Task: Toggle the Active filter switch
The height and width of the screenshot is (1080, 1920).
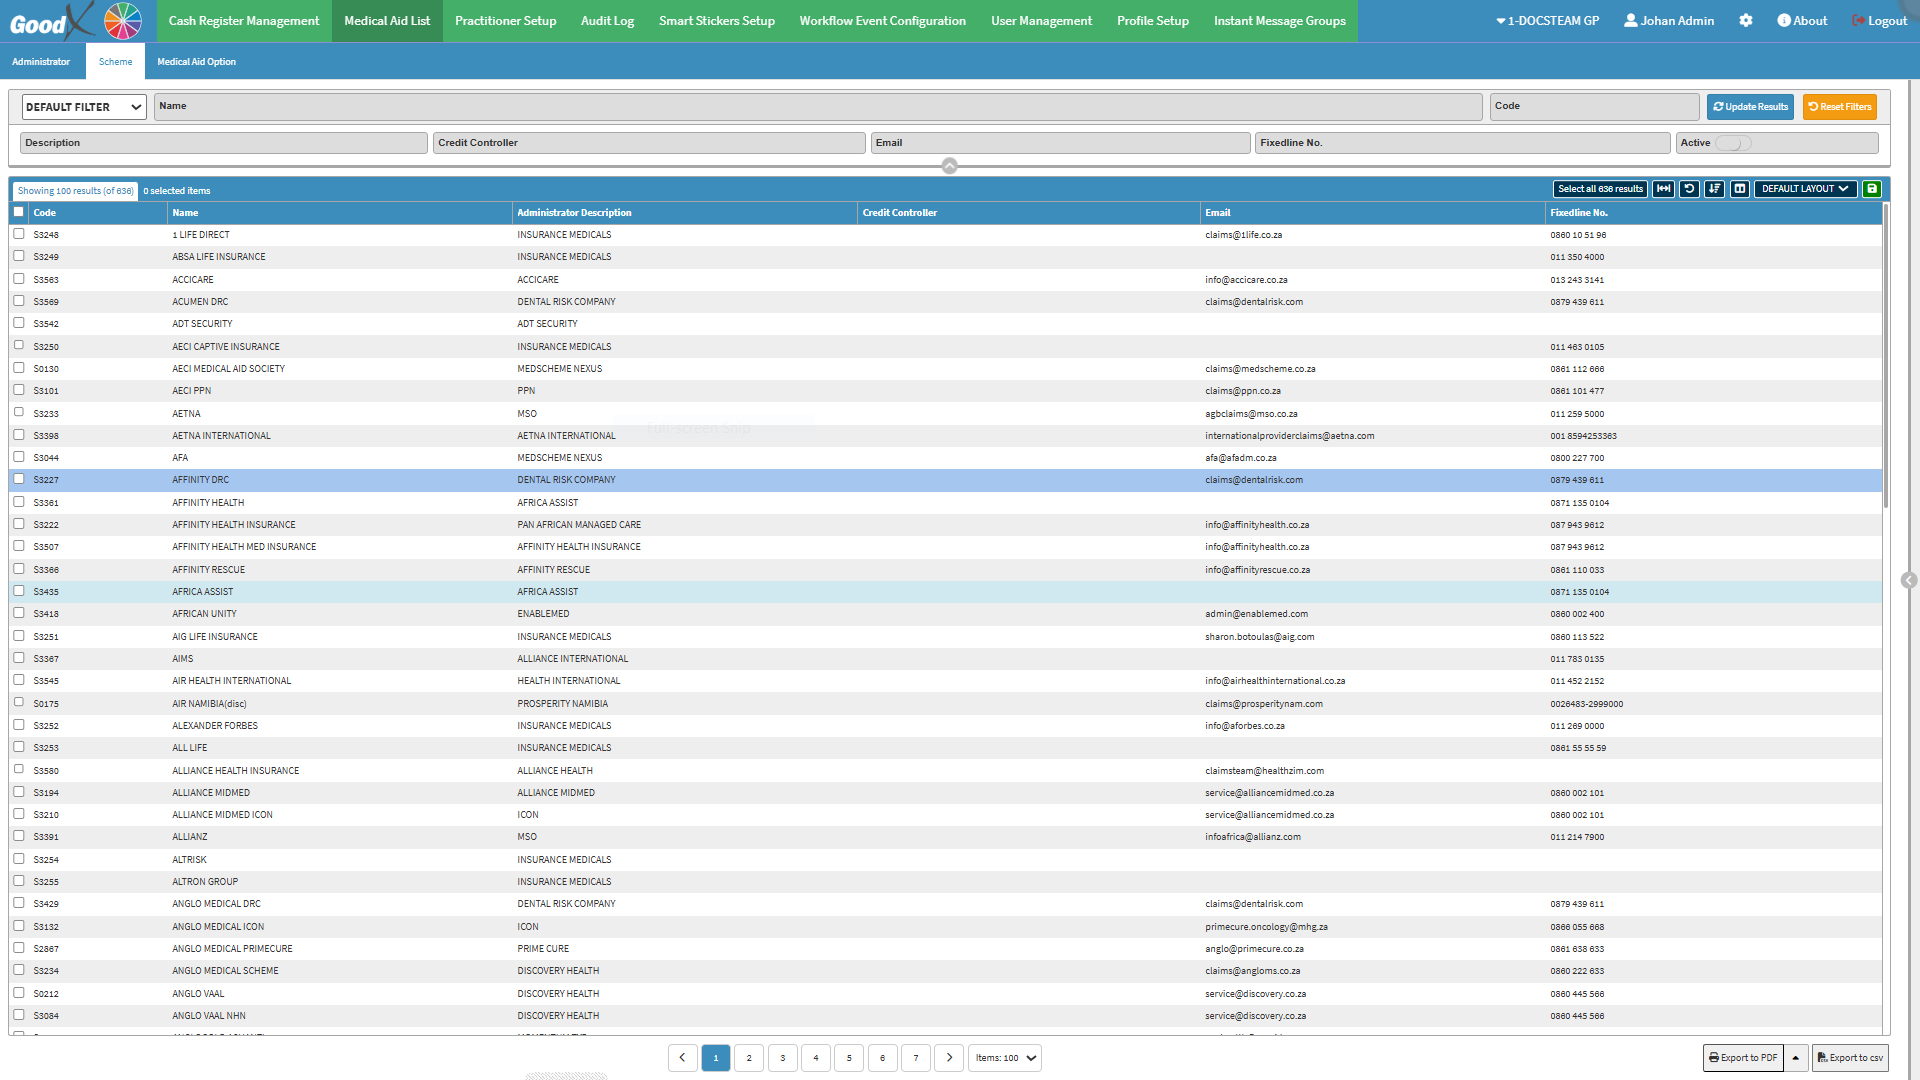Action: (1734, 143)
